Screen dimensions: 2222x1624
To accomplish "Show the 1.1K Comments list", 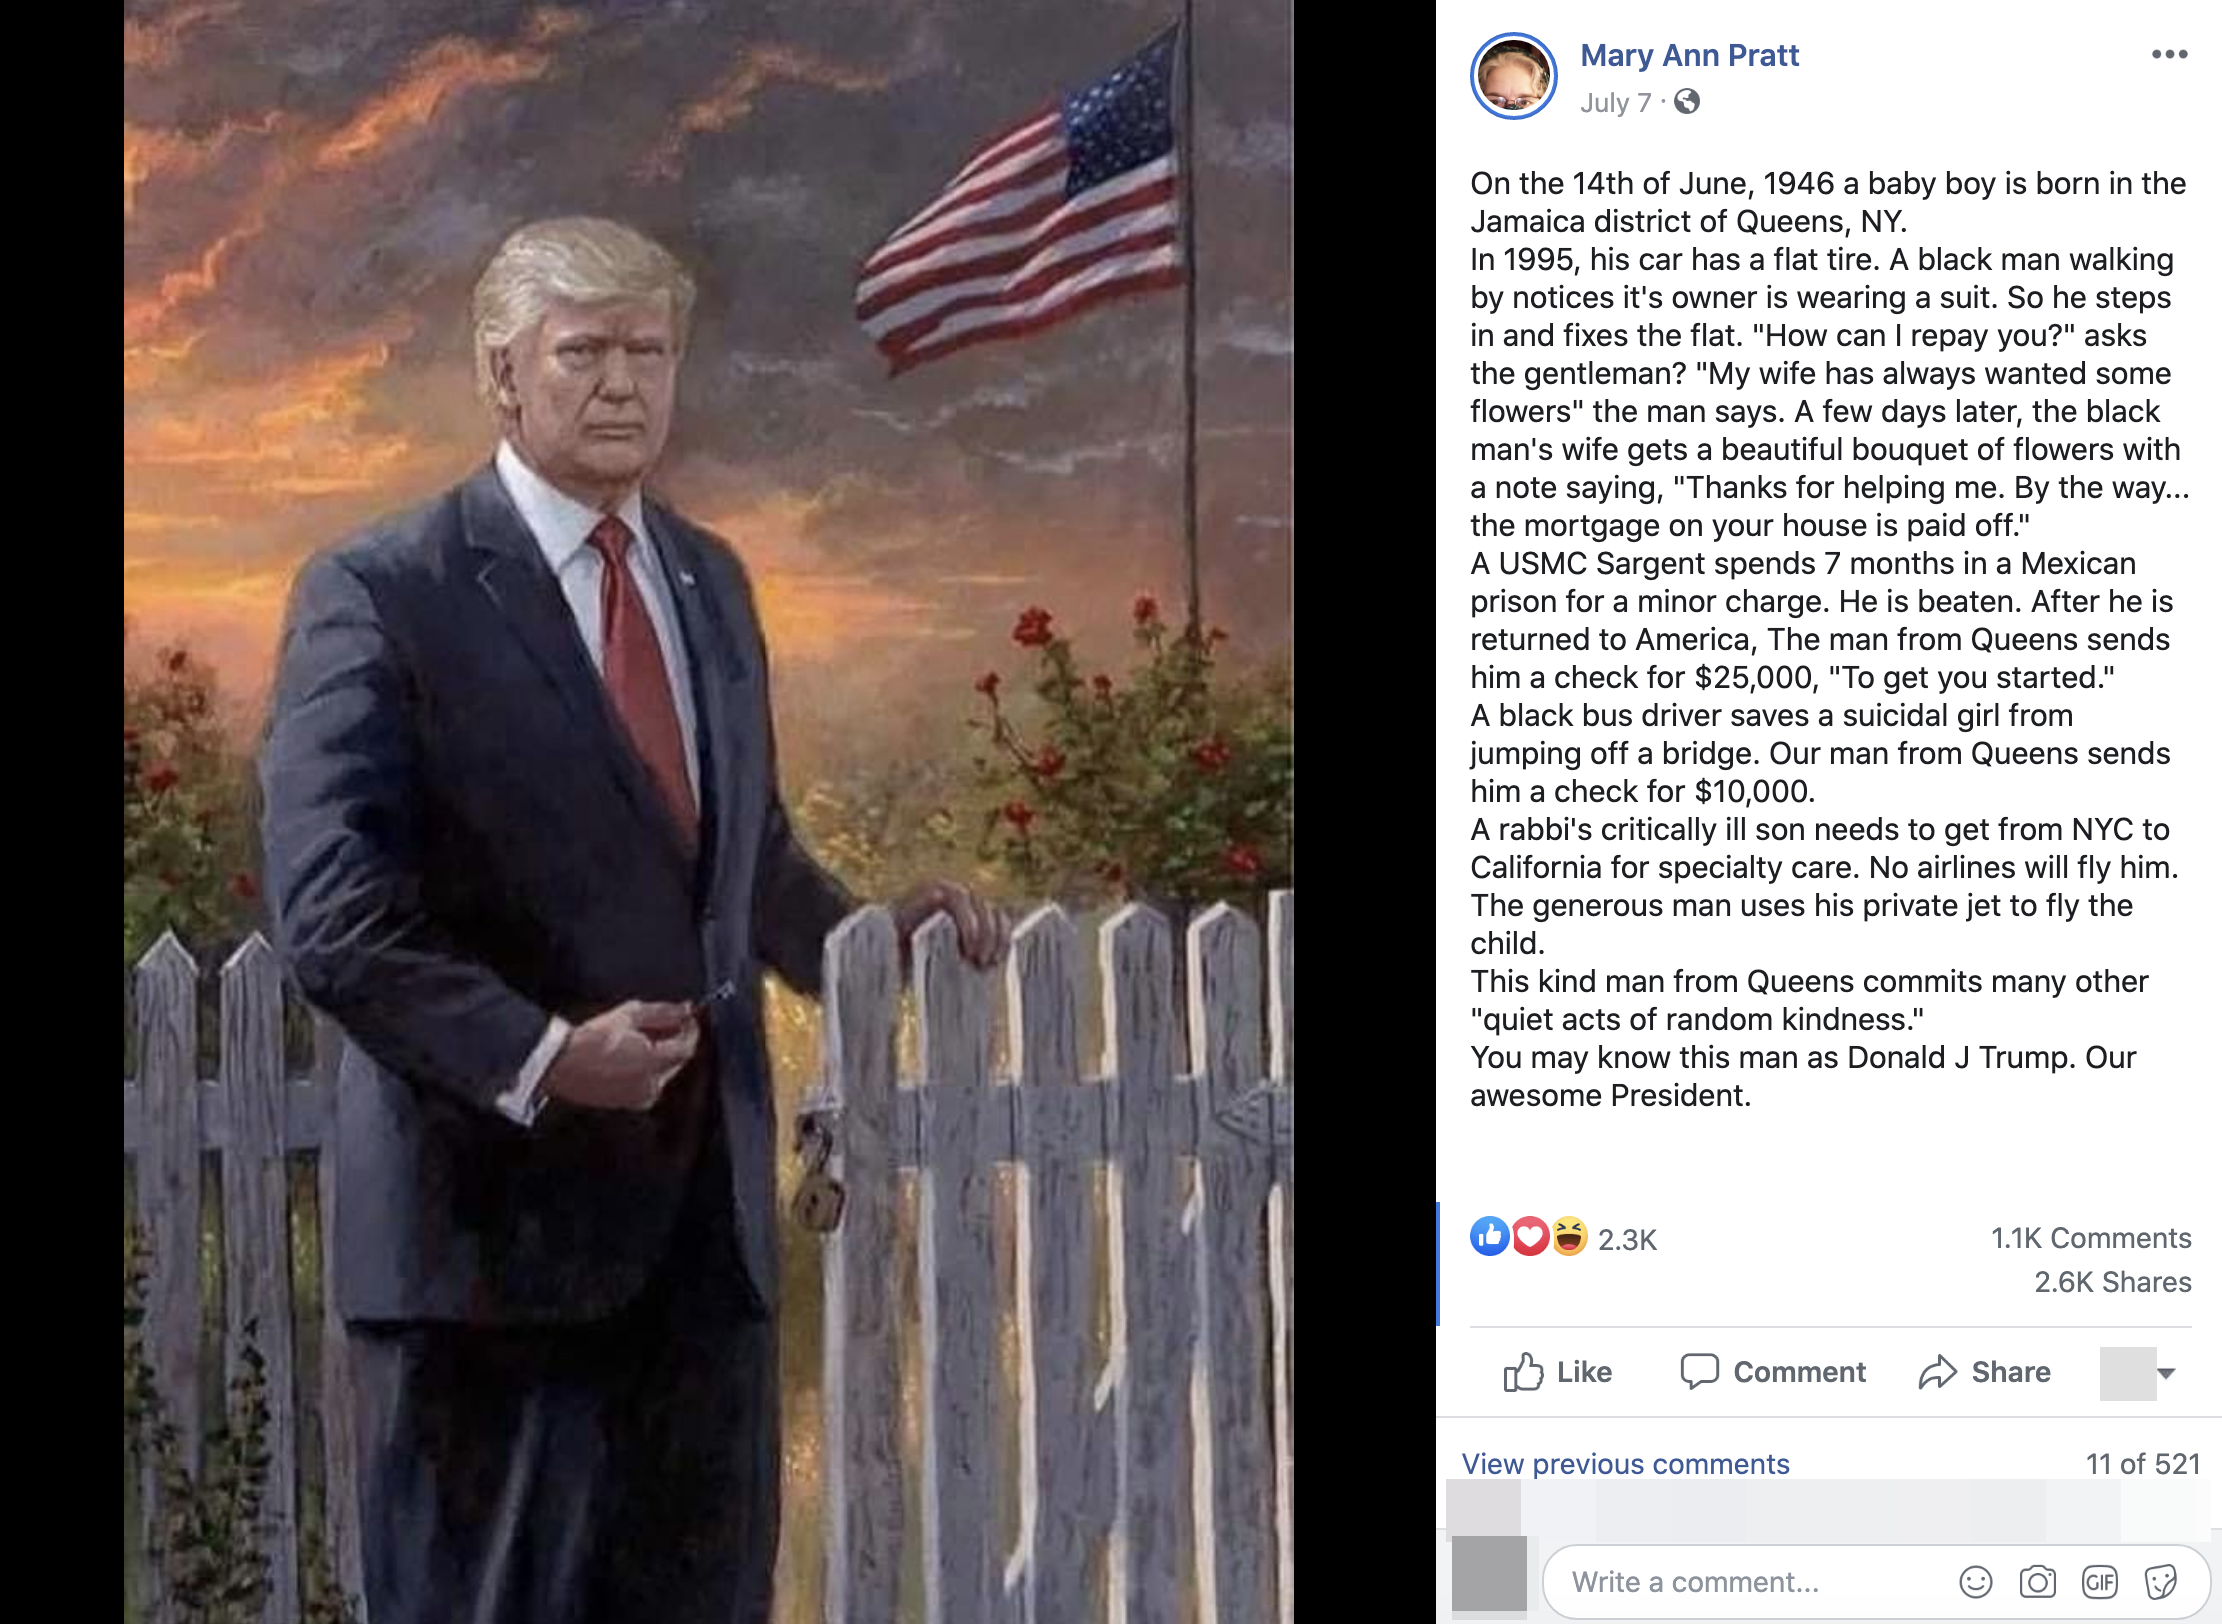I will [x=2091, y=1238].
